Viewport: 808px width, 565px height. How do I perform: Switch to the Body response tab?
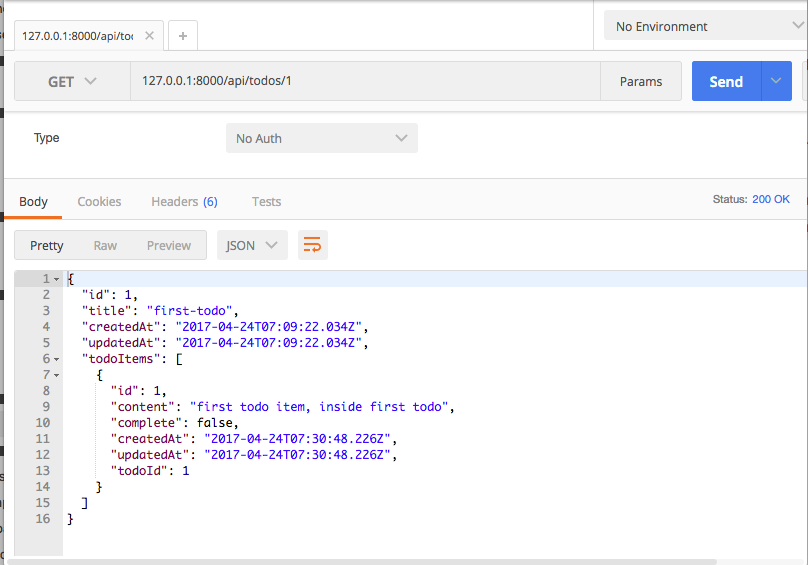pyautogui.click(x=33, y=202)
